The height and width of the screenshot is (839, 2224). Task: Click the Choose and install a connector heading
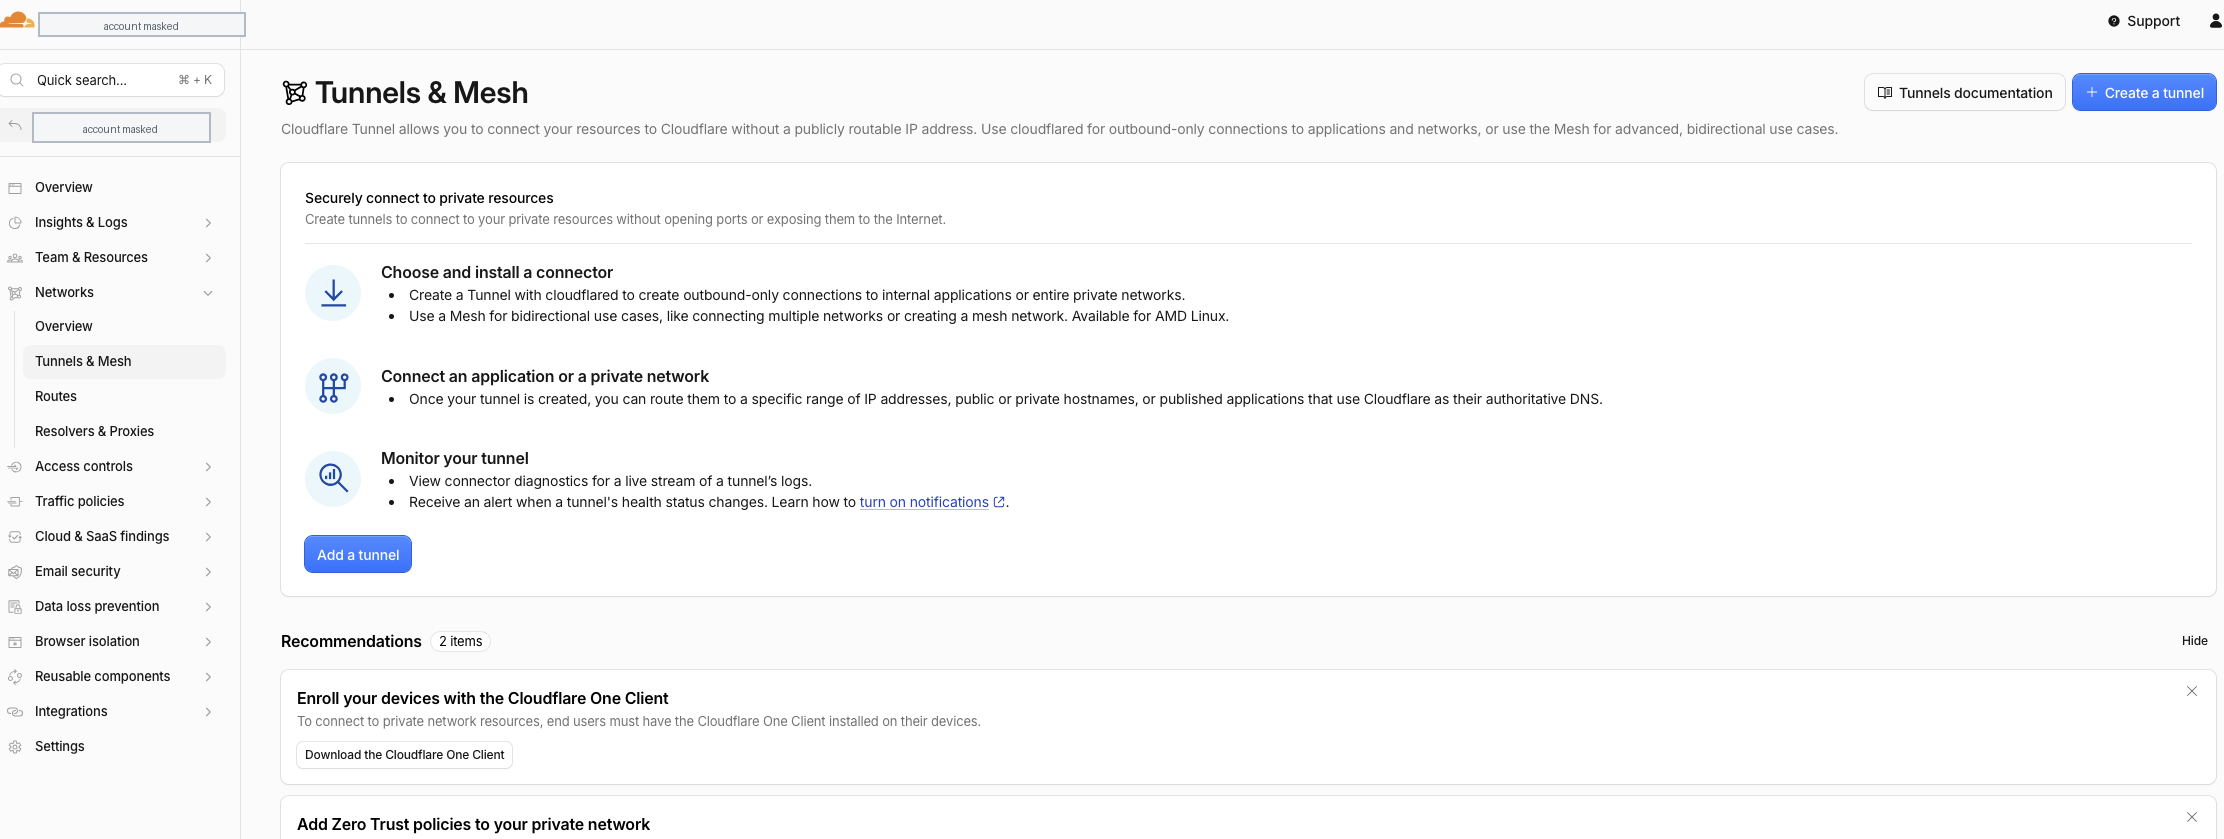point(497,273)
